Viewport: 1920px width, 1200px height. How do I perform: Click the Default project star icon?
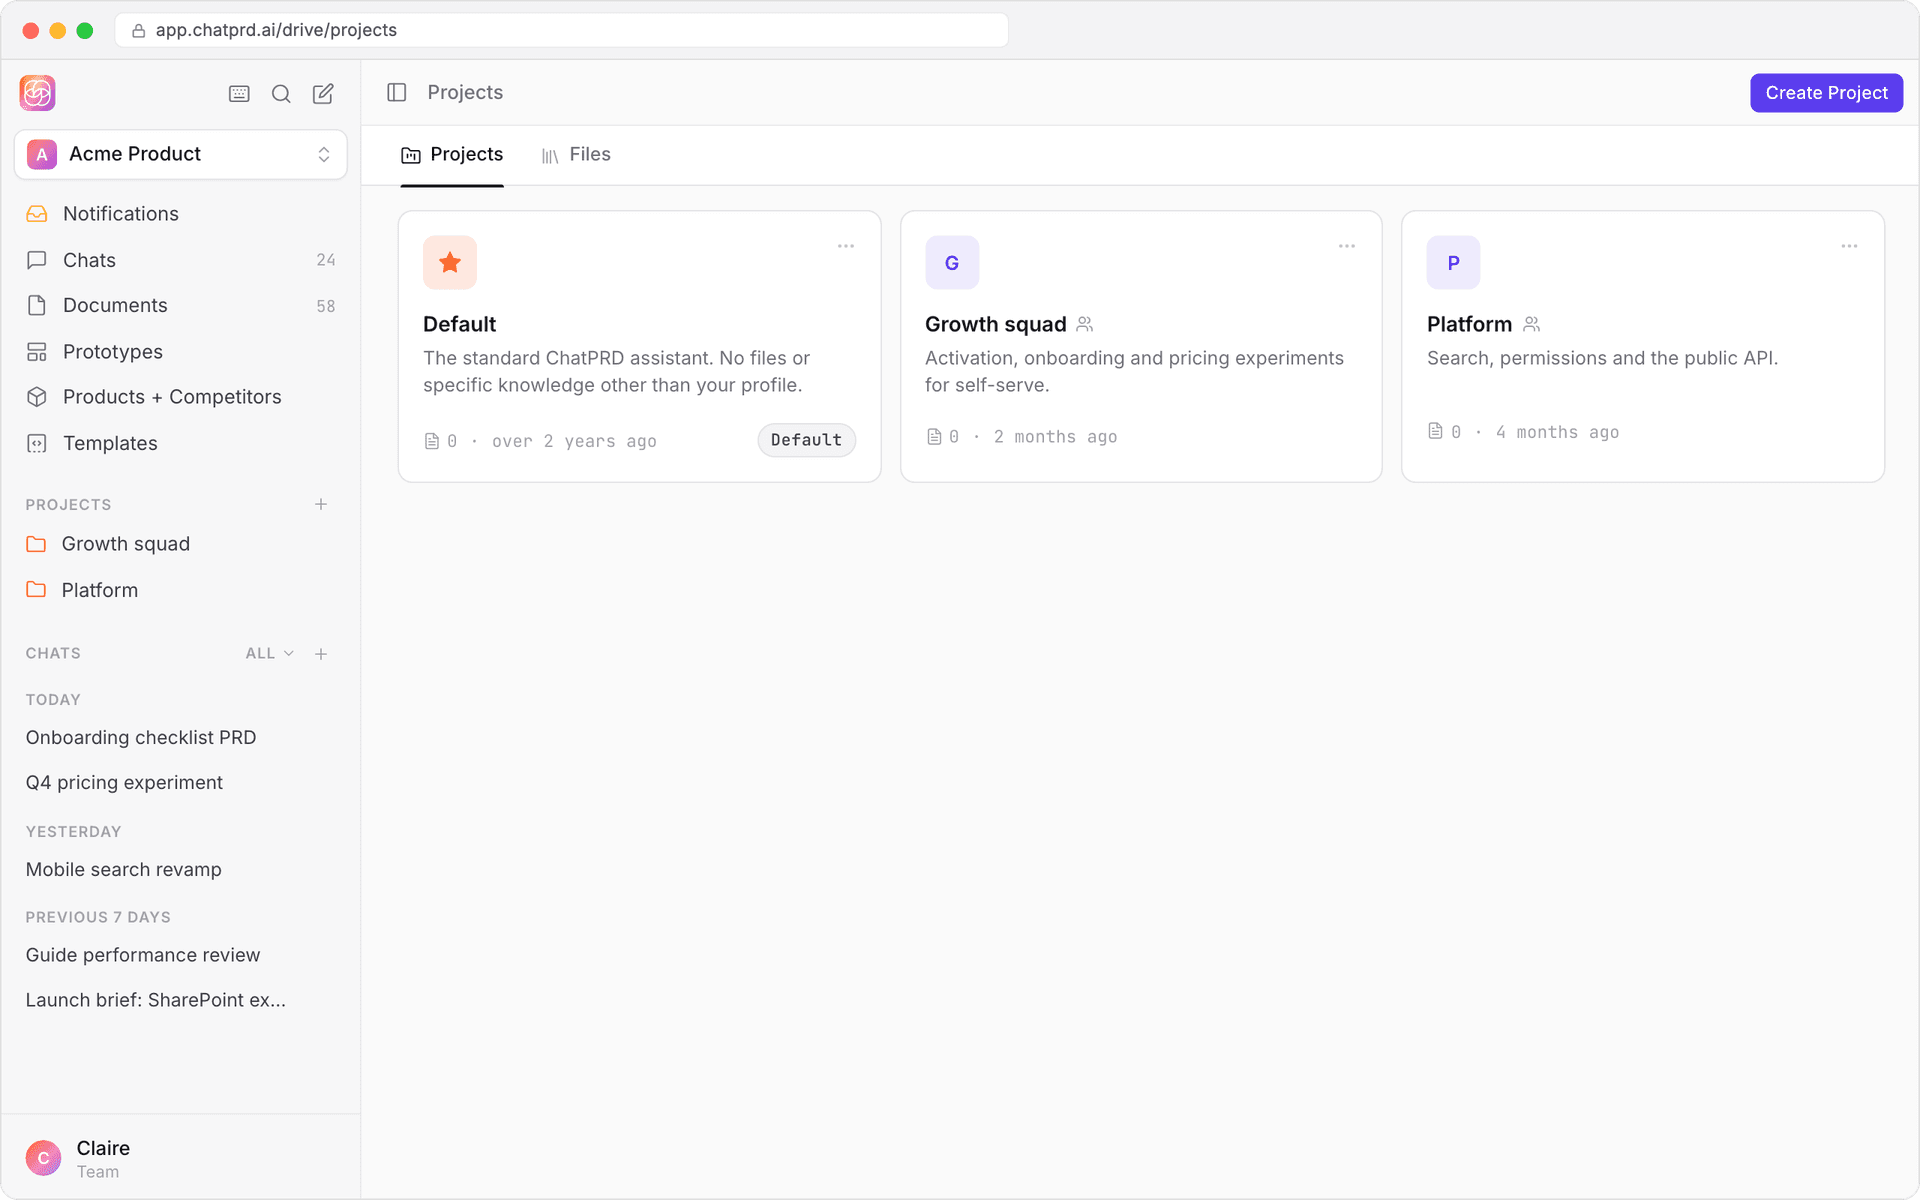(x=450, y=262)
